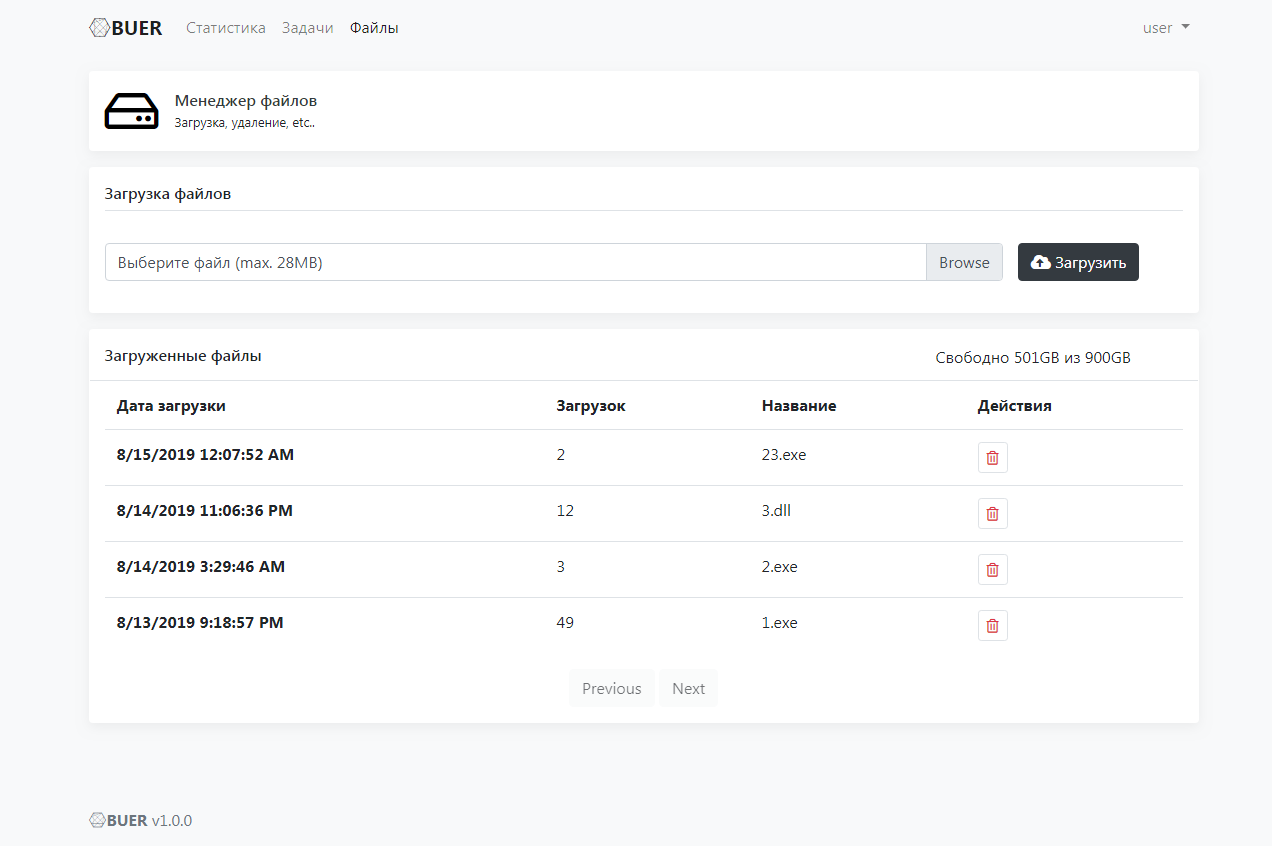This screenshot has height=846, width=1272.
Task: Click the Загрузок column header
Action: (591, 406)
